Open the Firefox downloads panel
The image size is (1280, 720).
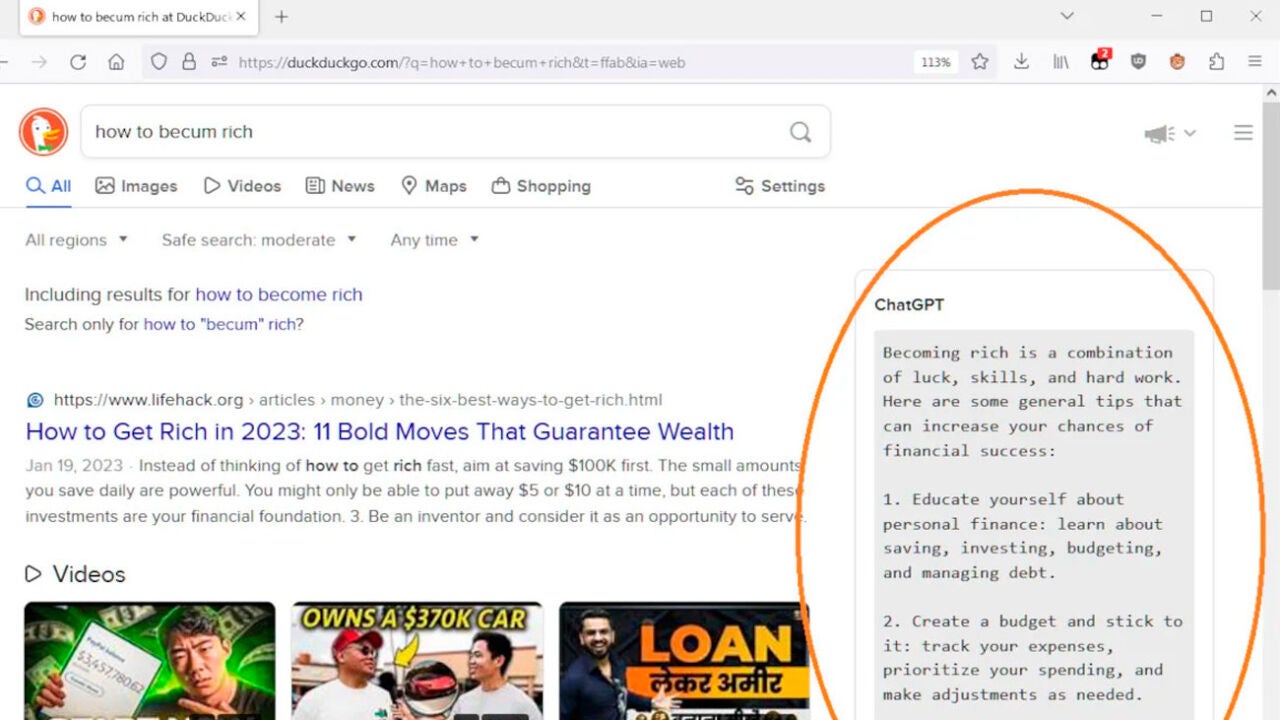(1021, 62)
